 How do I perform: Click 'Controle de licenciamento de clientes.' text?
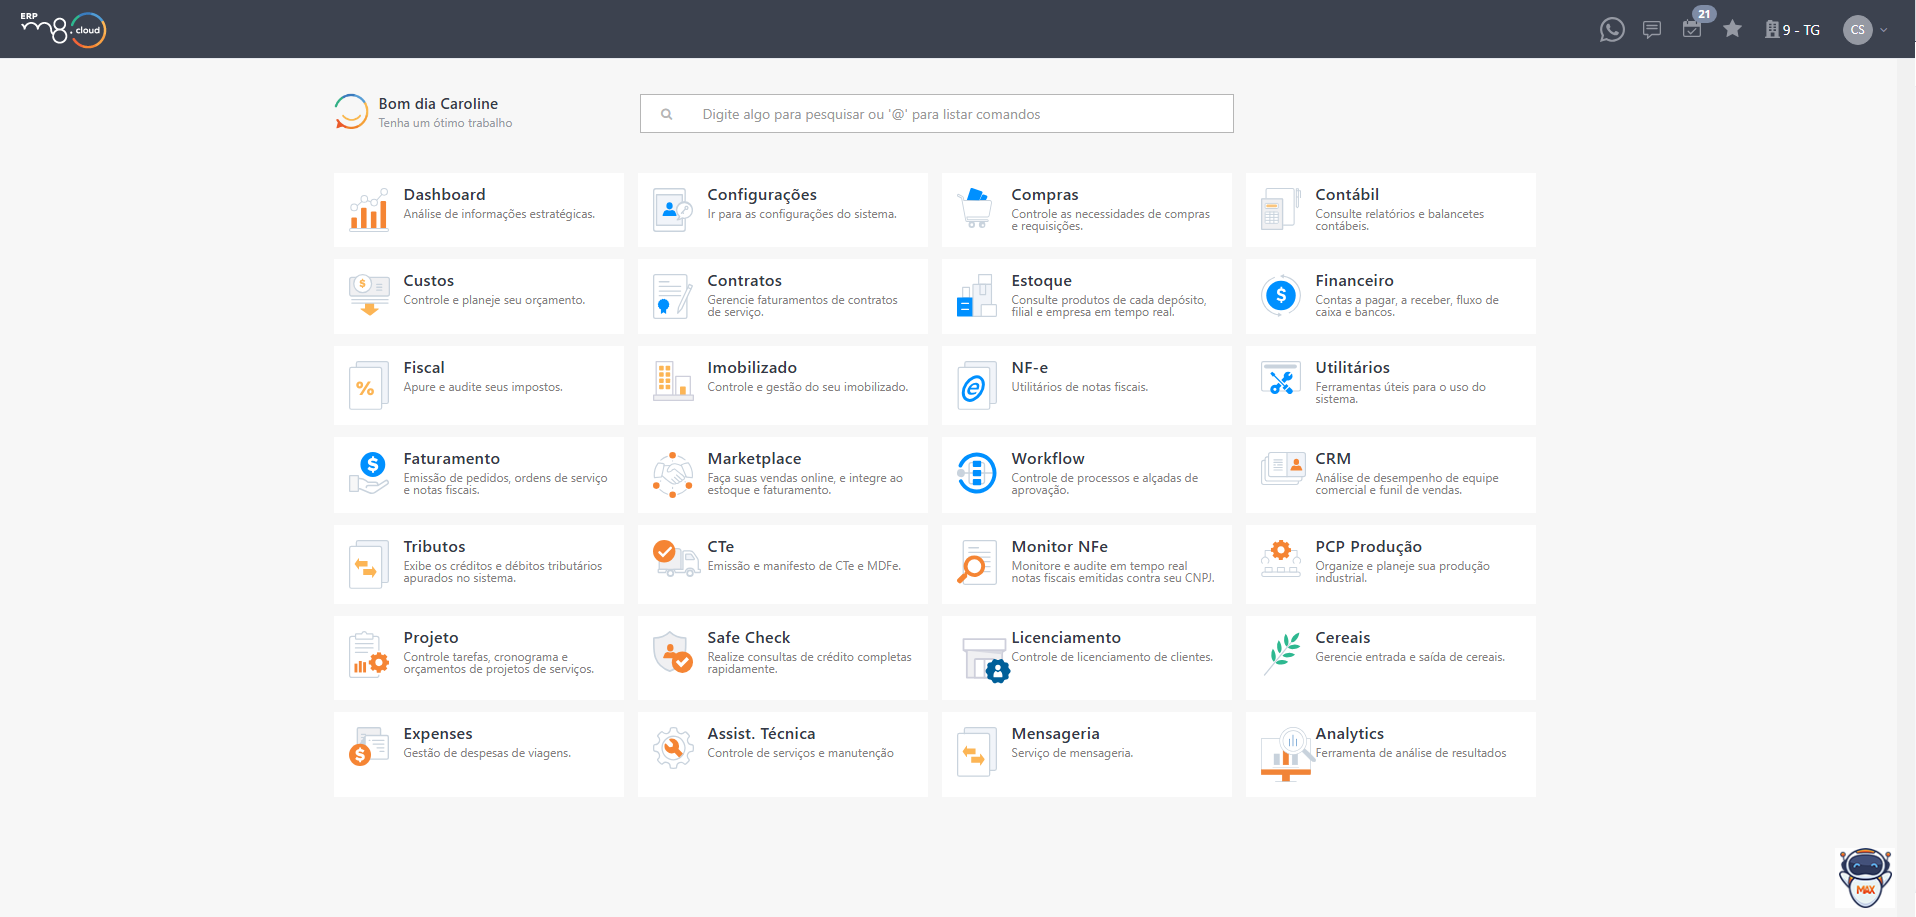[x=1112, y=657]
